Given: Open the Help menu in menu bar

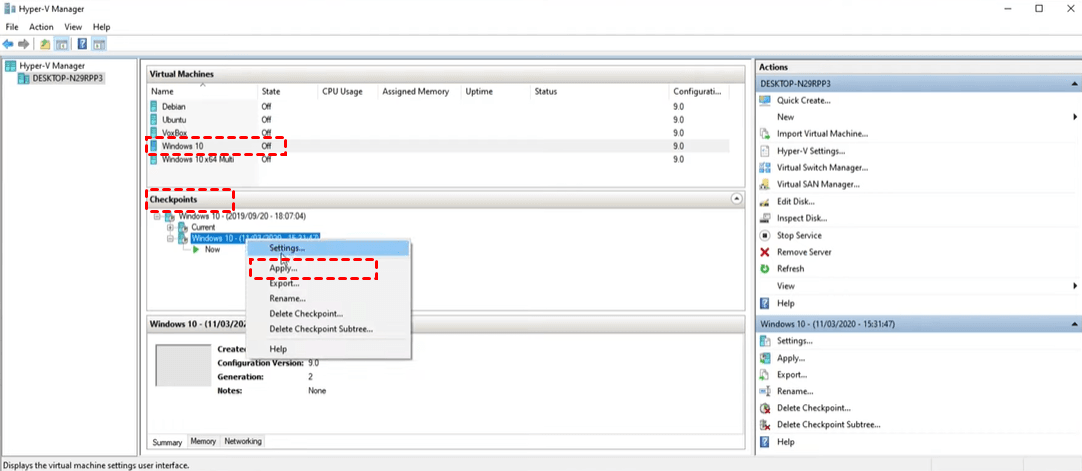Looking at the screenshot, I should tap(101, 27).
